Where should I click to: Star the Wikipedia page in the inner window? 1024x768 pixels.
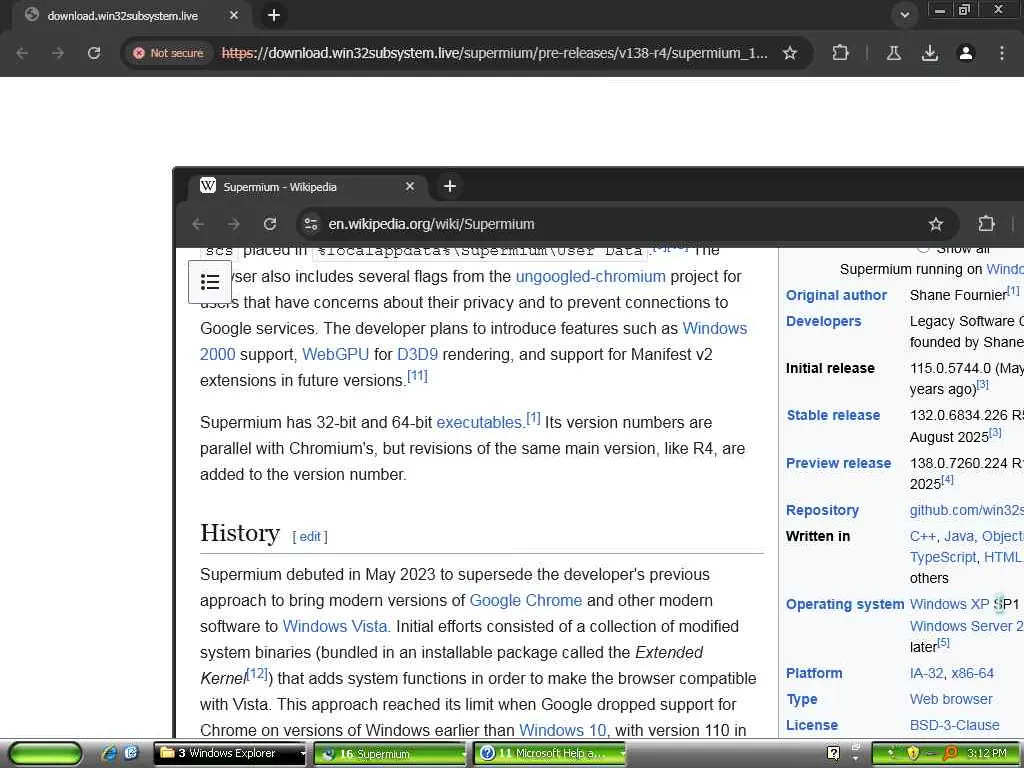(936, 224)
